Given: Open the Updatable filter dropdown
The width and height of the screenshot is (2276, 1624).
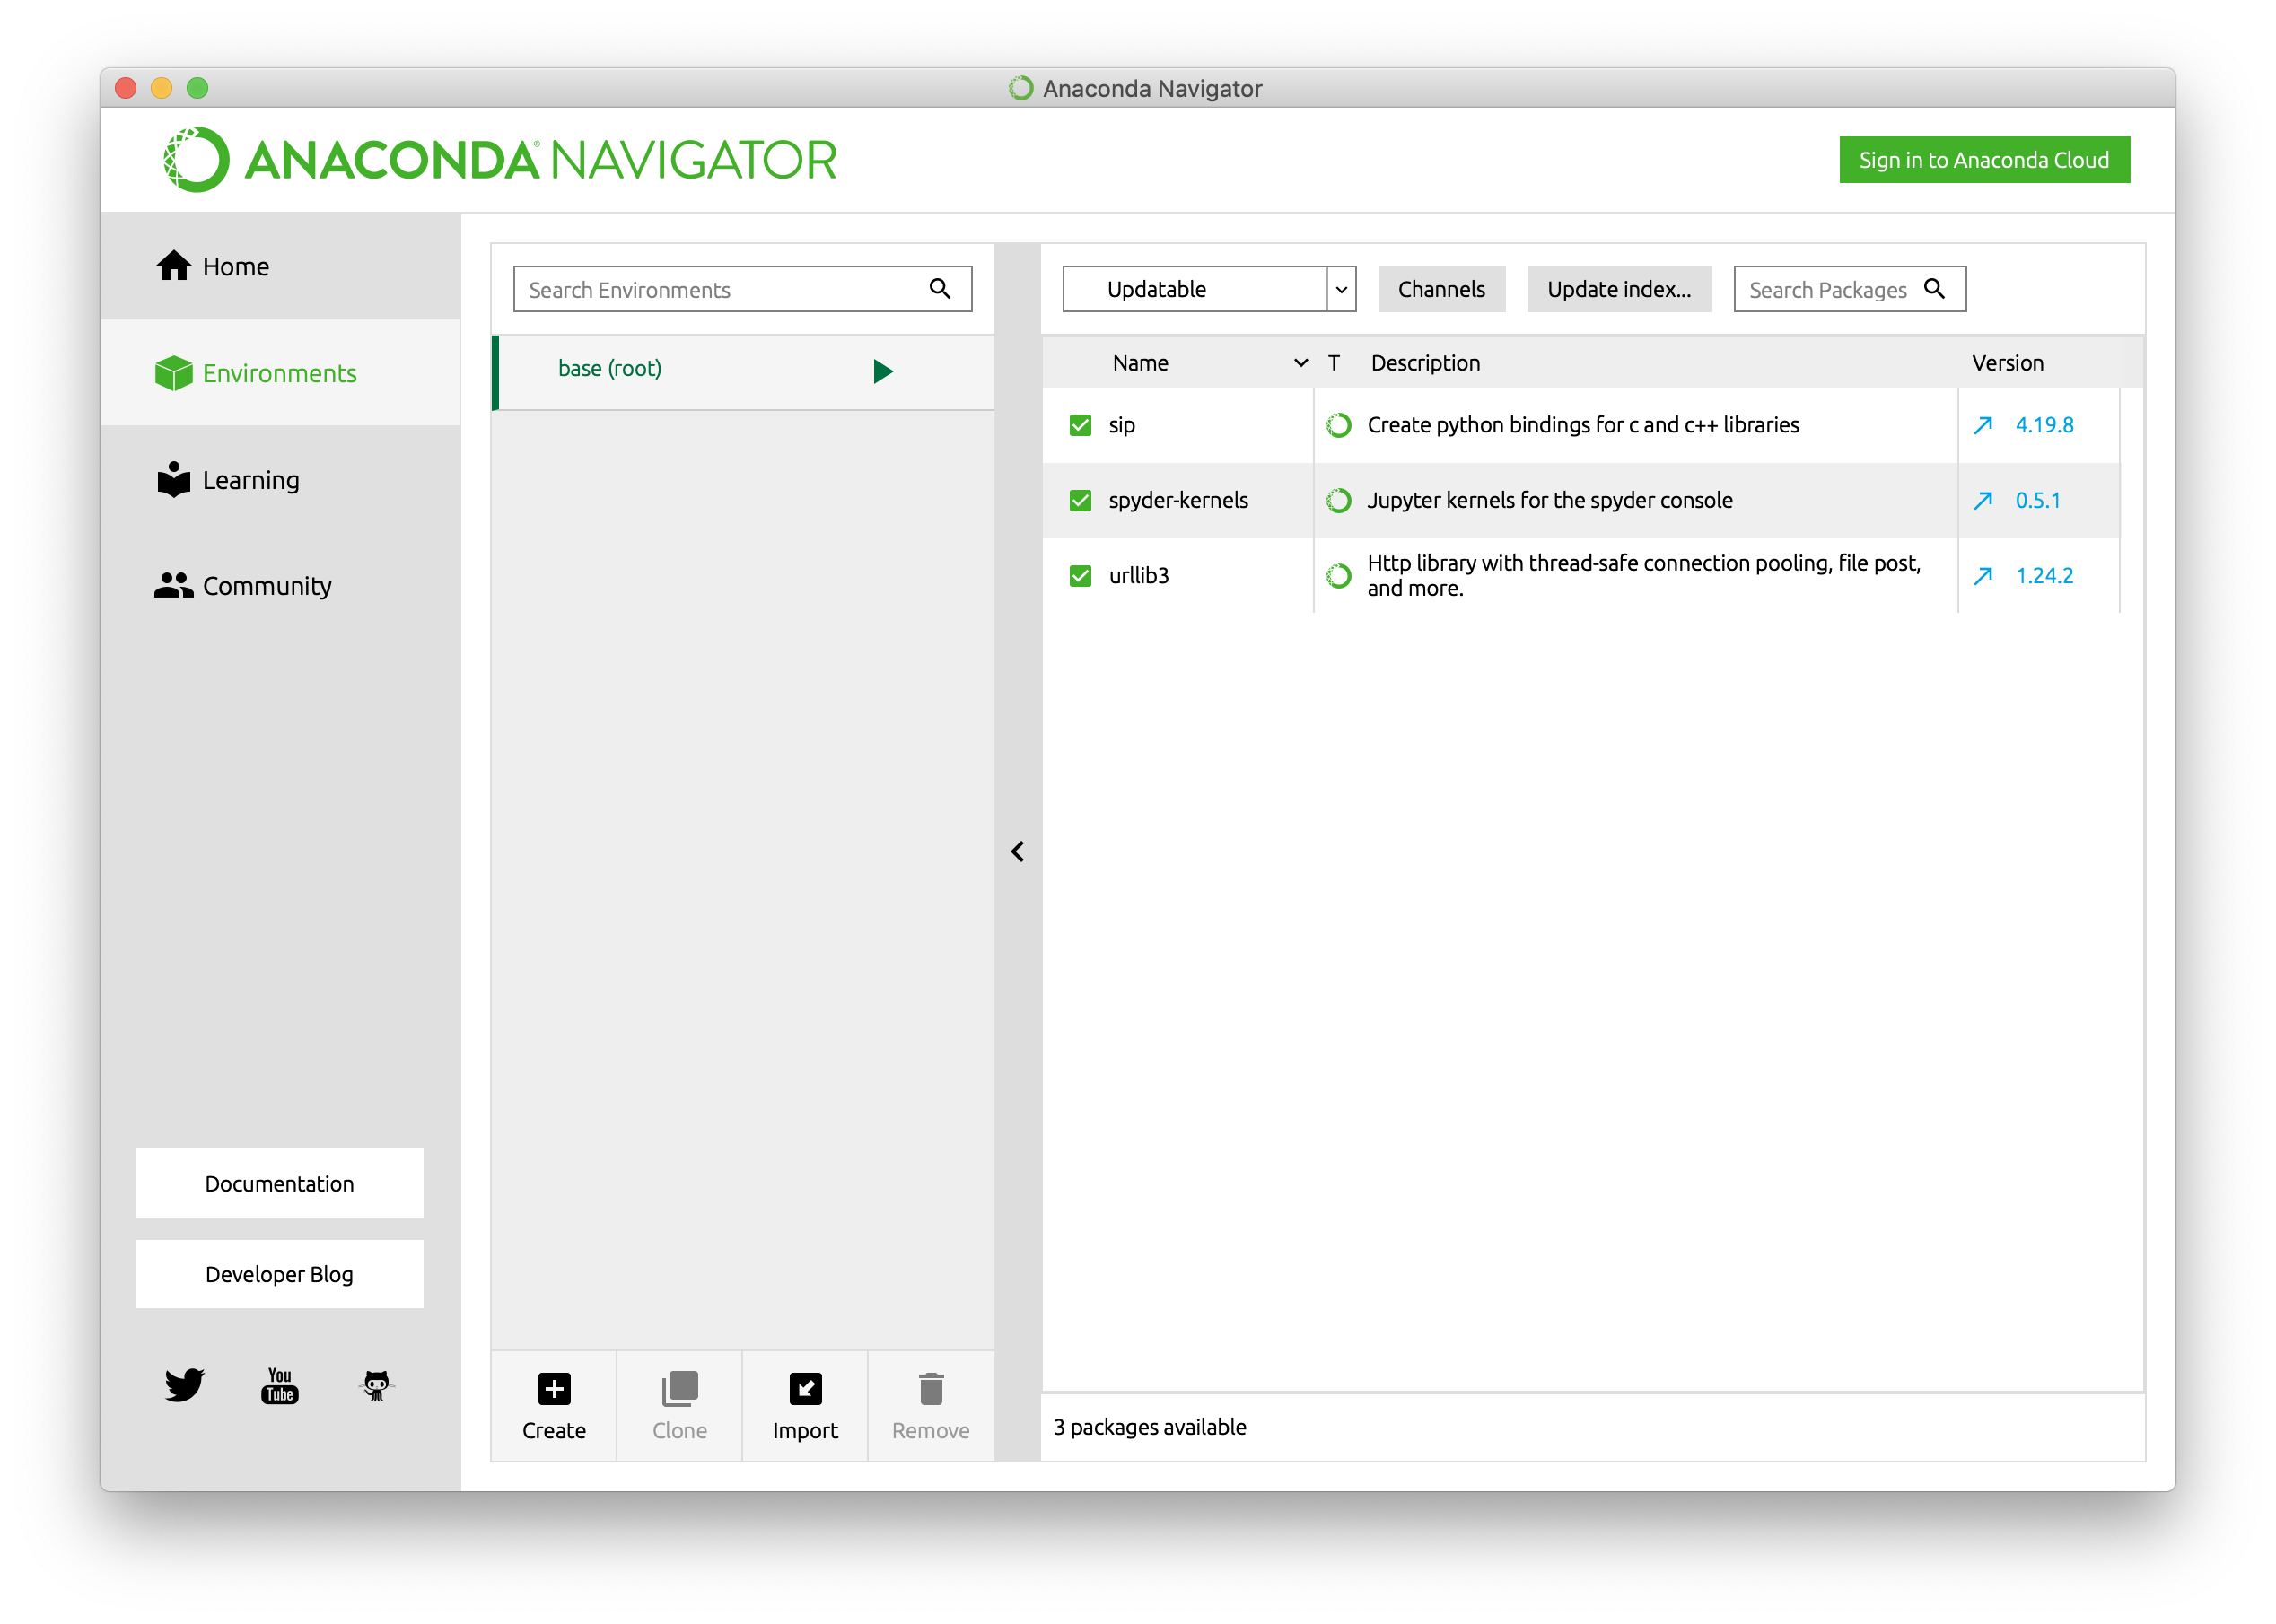Looking at the screenshot, I should (x=1209, y=289).
